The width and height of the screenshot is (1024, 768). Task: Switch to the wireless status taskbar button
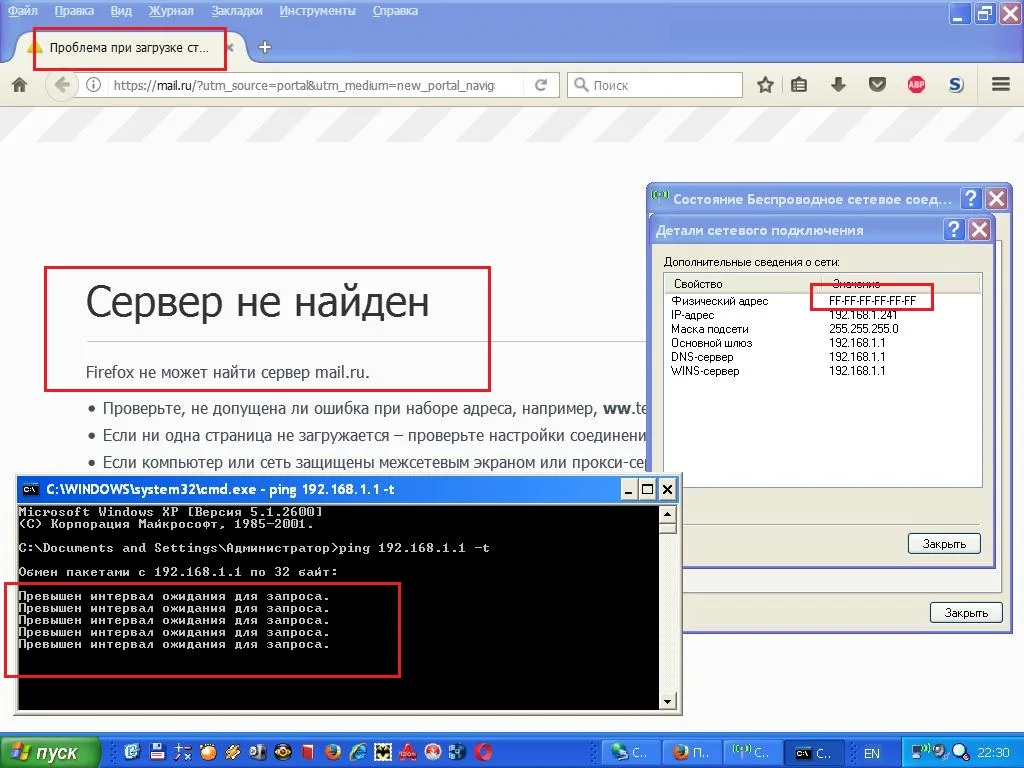pos(752,753)
